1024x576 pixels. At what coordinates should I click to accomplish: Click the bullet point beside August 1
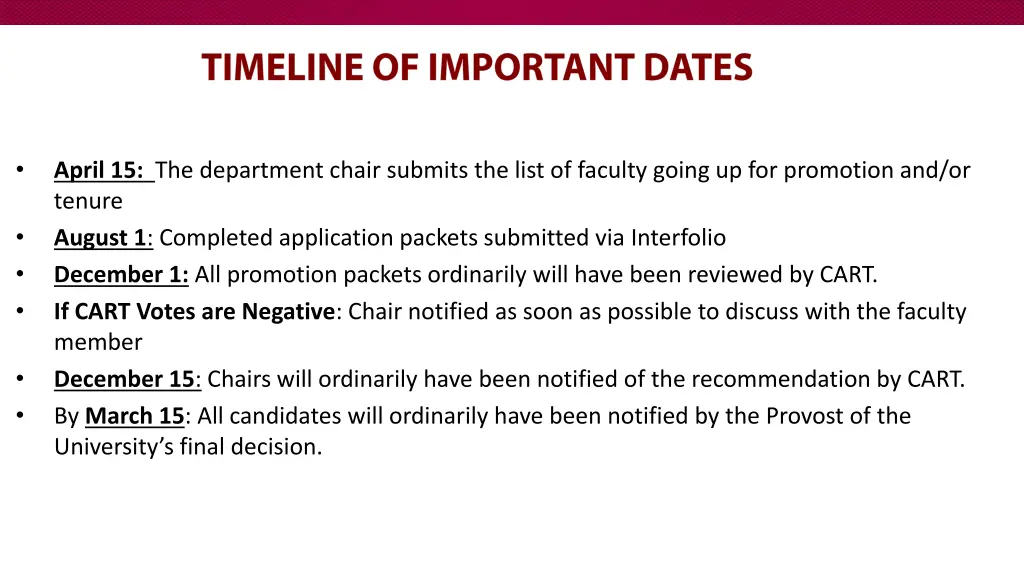tap(20, 238)
